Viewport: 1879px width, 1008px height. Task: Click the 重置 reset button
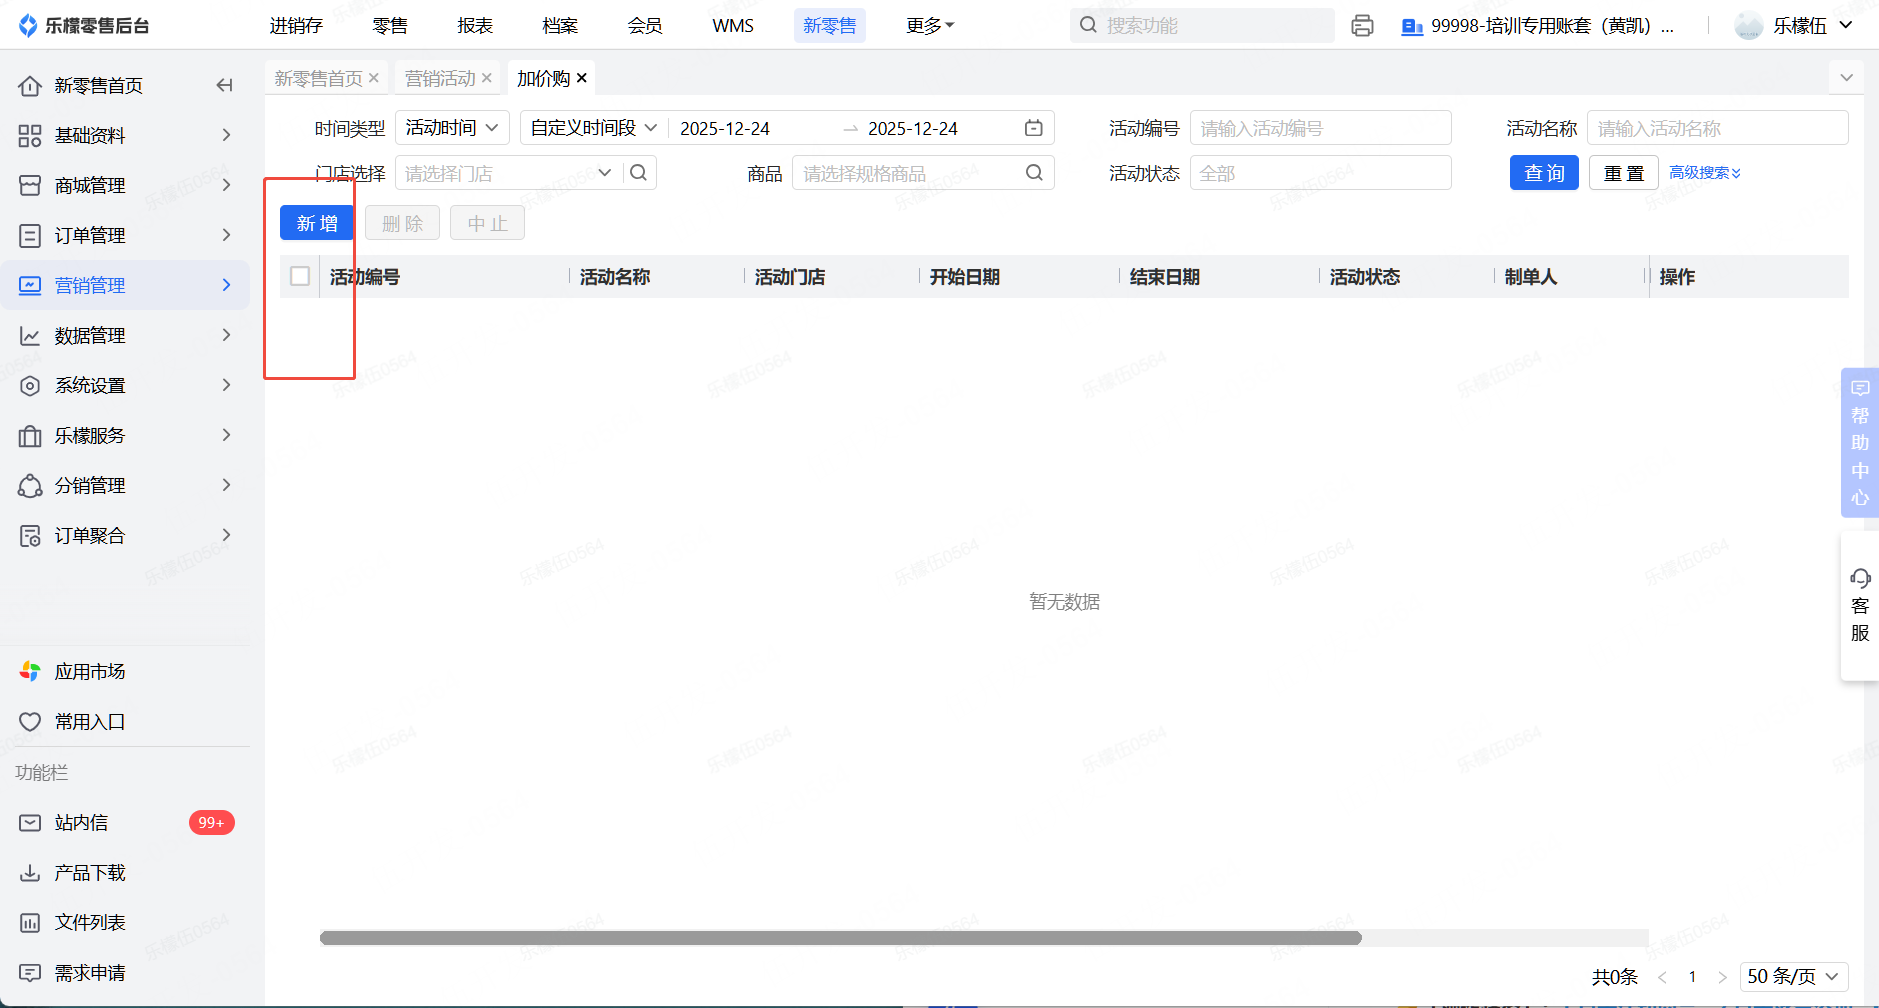click(x=1624, y=173)
